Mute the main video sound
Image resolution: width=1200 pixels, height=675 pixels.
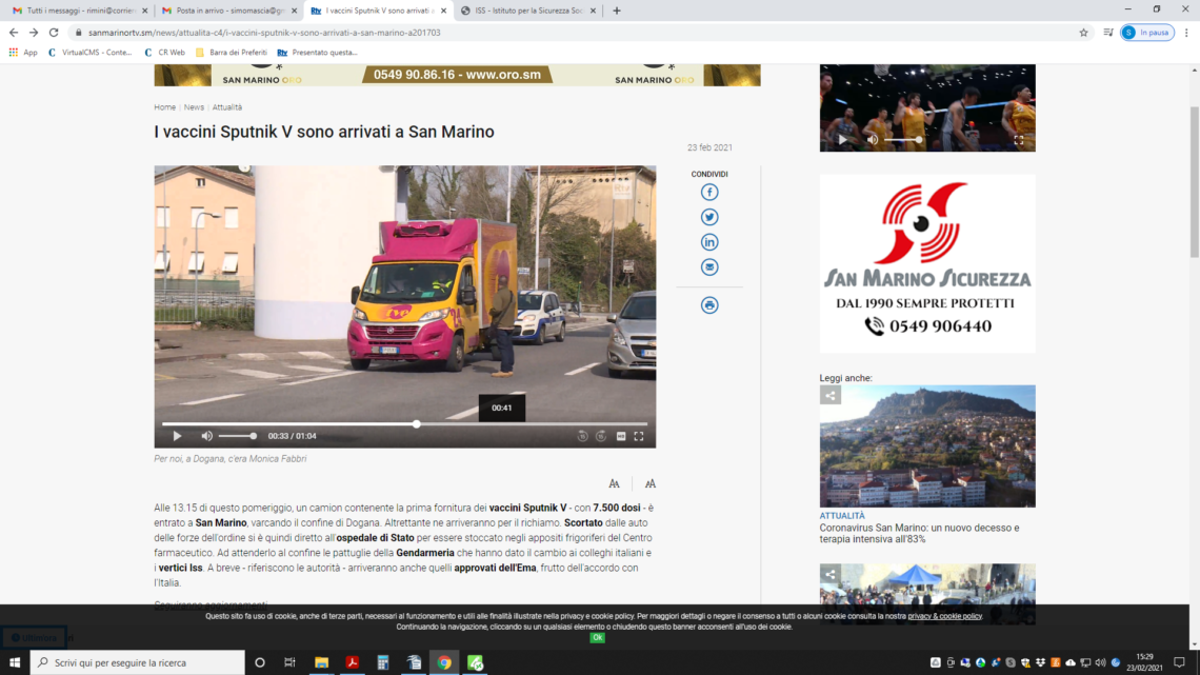[207, 436]
